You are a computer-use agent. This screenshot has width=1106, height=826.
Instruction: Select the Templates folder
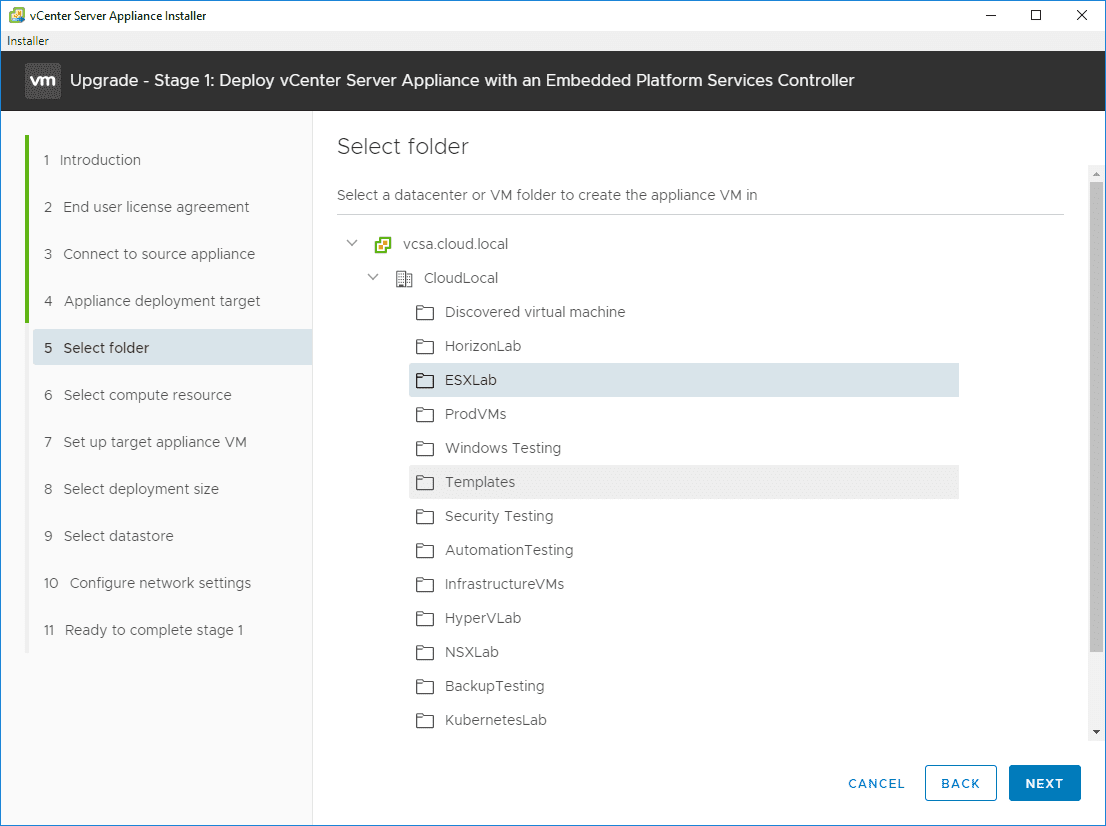480,482
